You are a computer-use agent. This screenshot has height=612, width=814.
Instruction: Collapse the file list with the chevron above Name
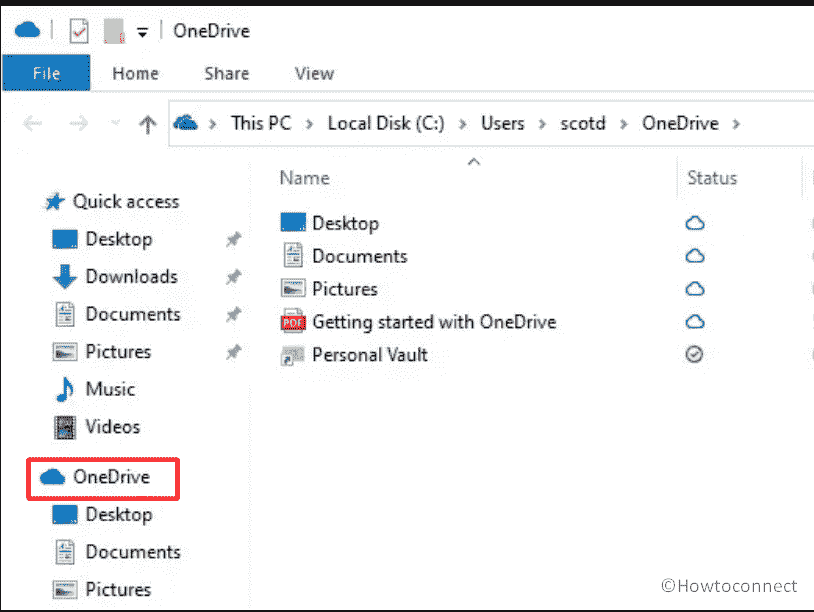[473, 160]
